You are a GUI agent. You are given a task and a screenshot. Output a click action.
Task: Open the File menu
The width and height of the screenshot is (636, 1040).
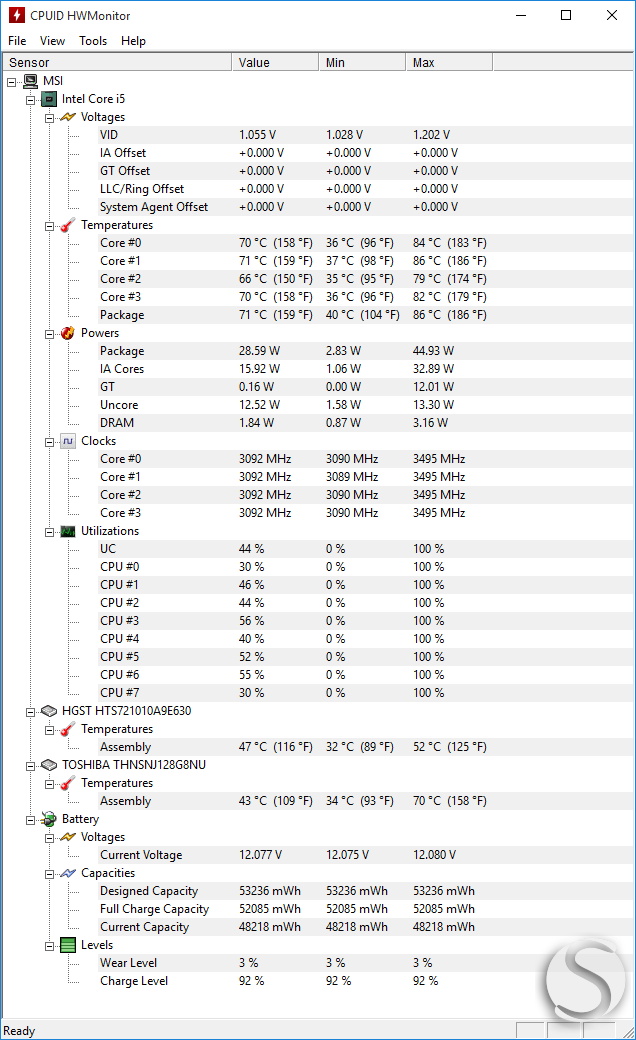pos(17,41)
